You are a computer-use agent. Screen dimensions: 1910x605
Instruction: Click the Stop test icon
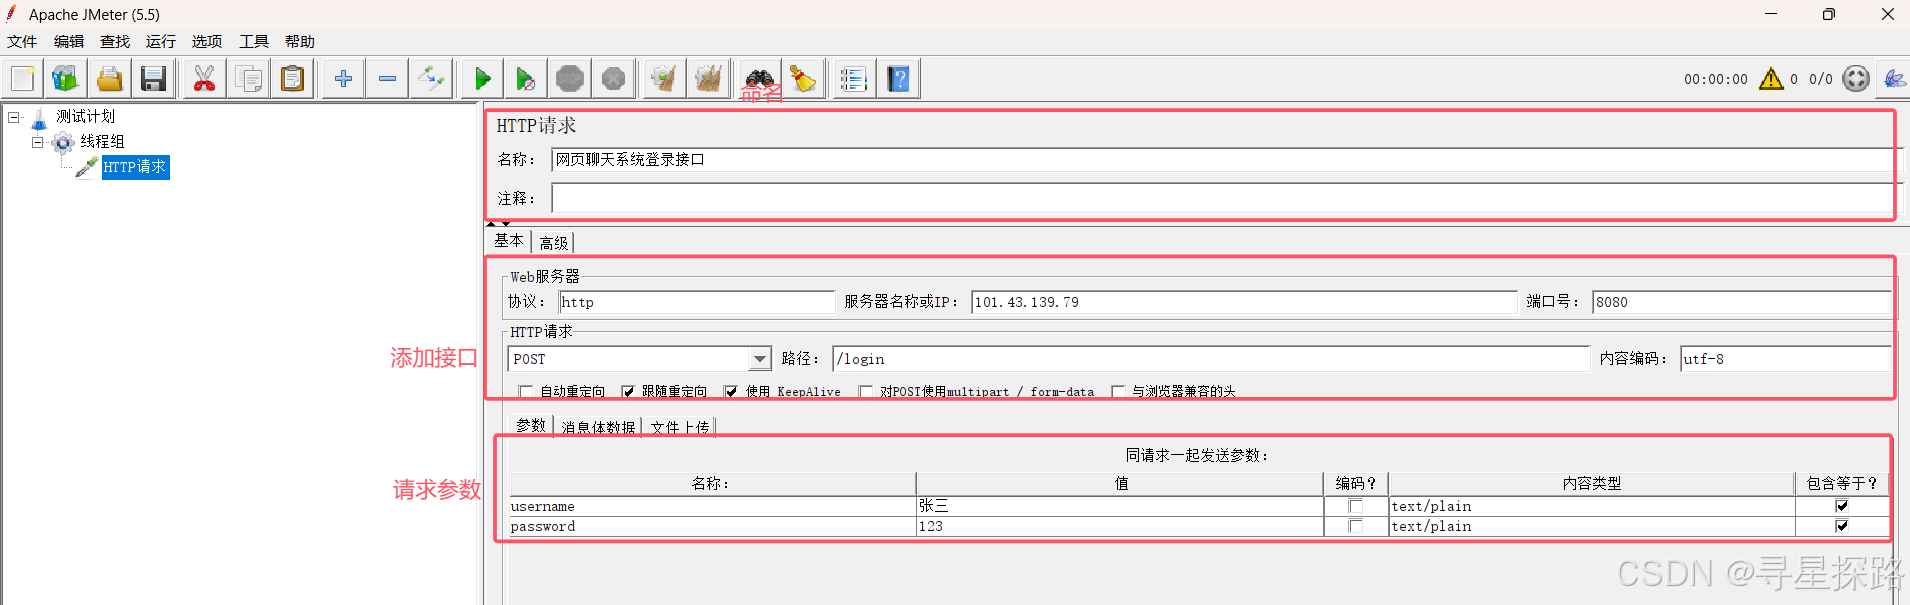coord(570,78)
